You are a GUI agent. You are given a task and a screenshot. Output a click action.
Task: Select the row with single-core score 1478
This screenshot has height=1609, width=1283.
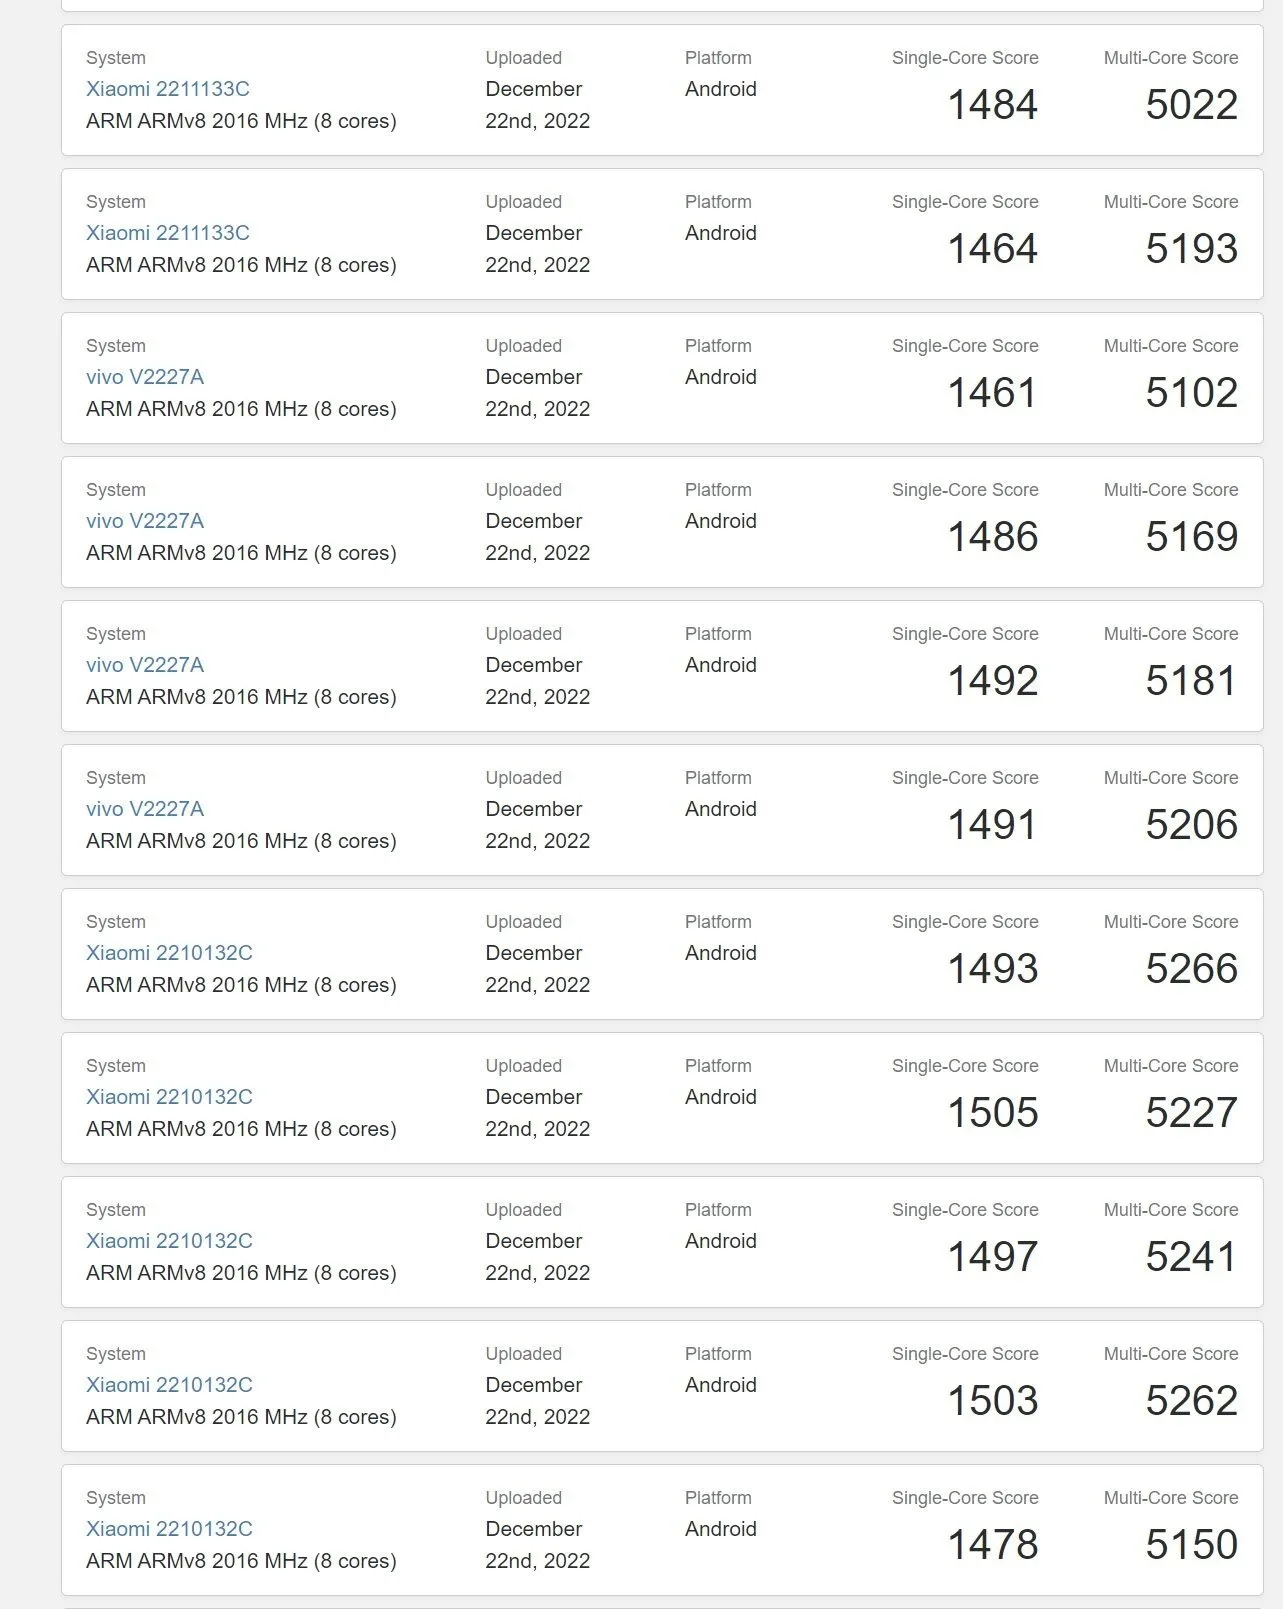click(640, 1529)
